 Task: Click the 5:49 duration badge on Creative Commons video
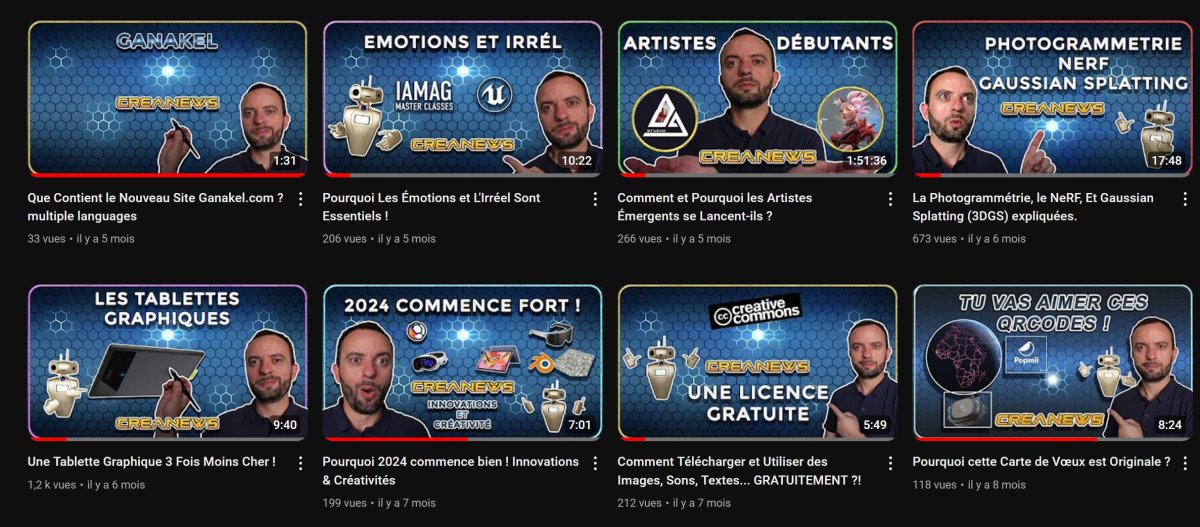pos(875,425)
